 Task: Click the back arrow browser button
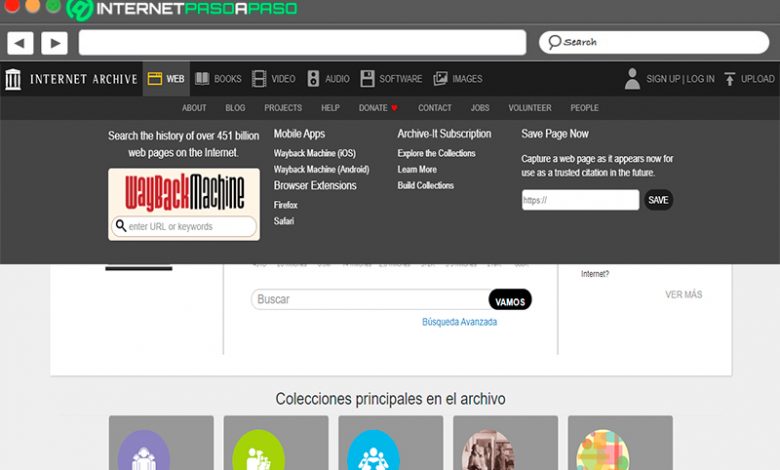[20, 43]
